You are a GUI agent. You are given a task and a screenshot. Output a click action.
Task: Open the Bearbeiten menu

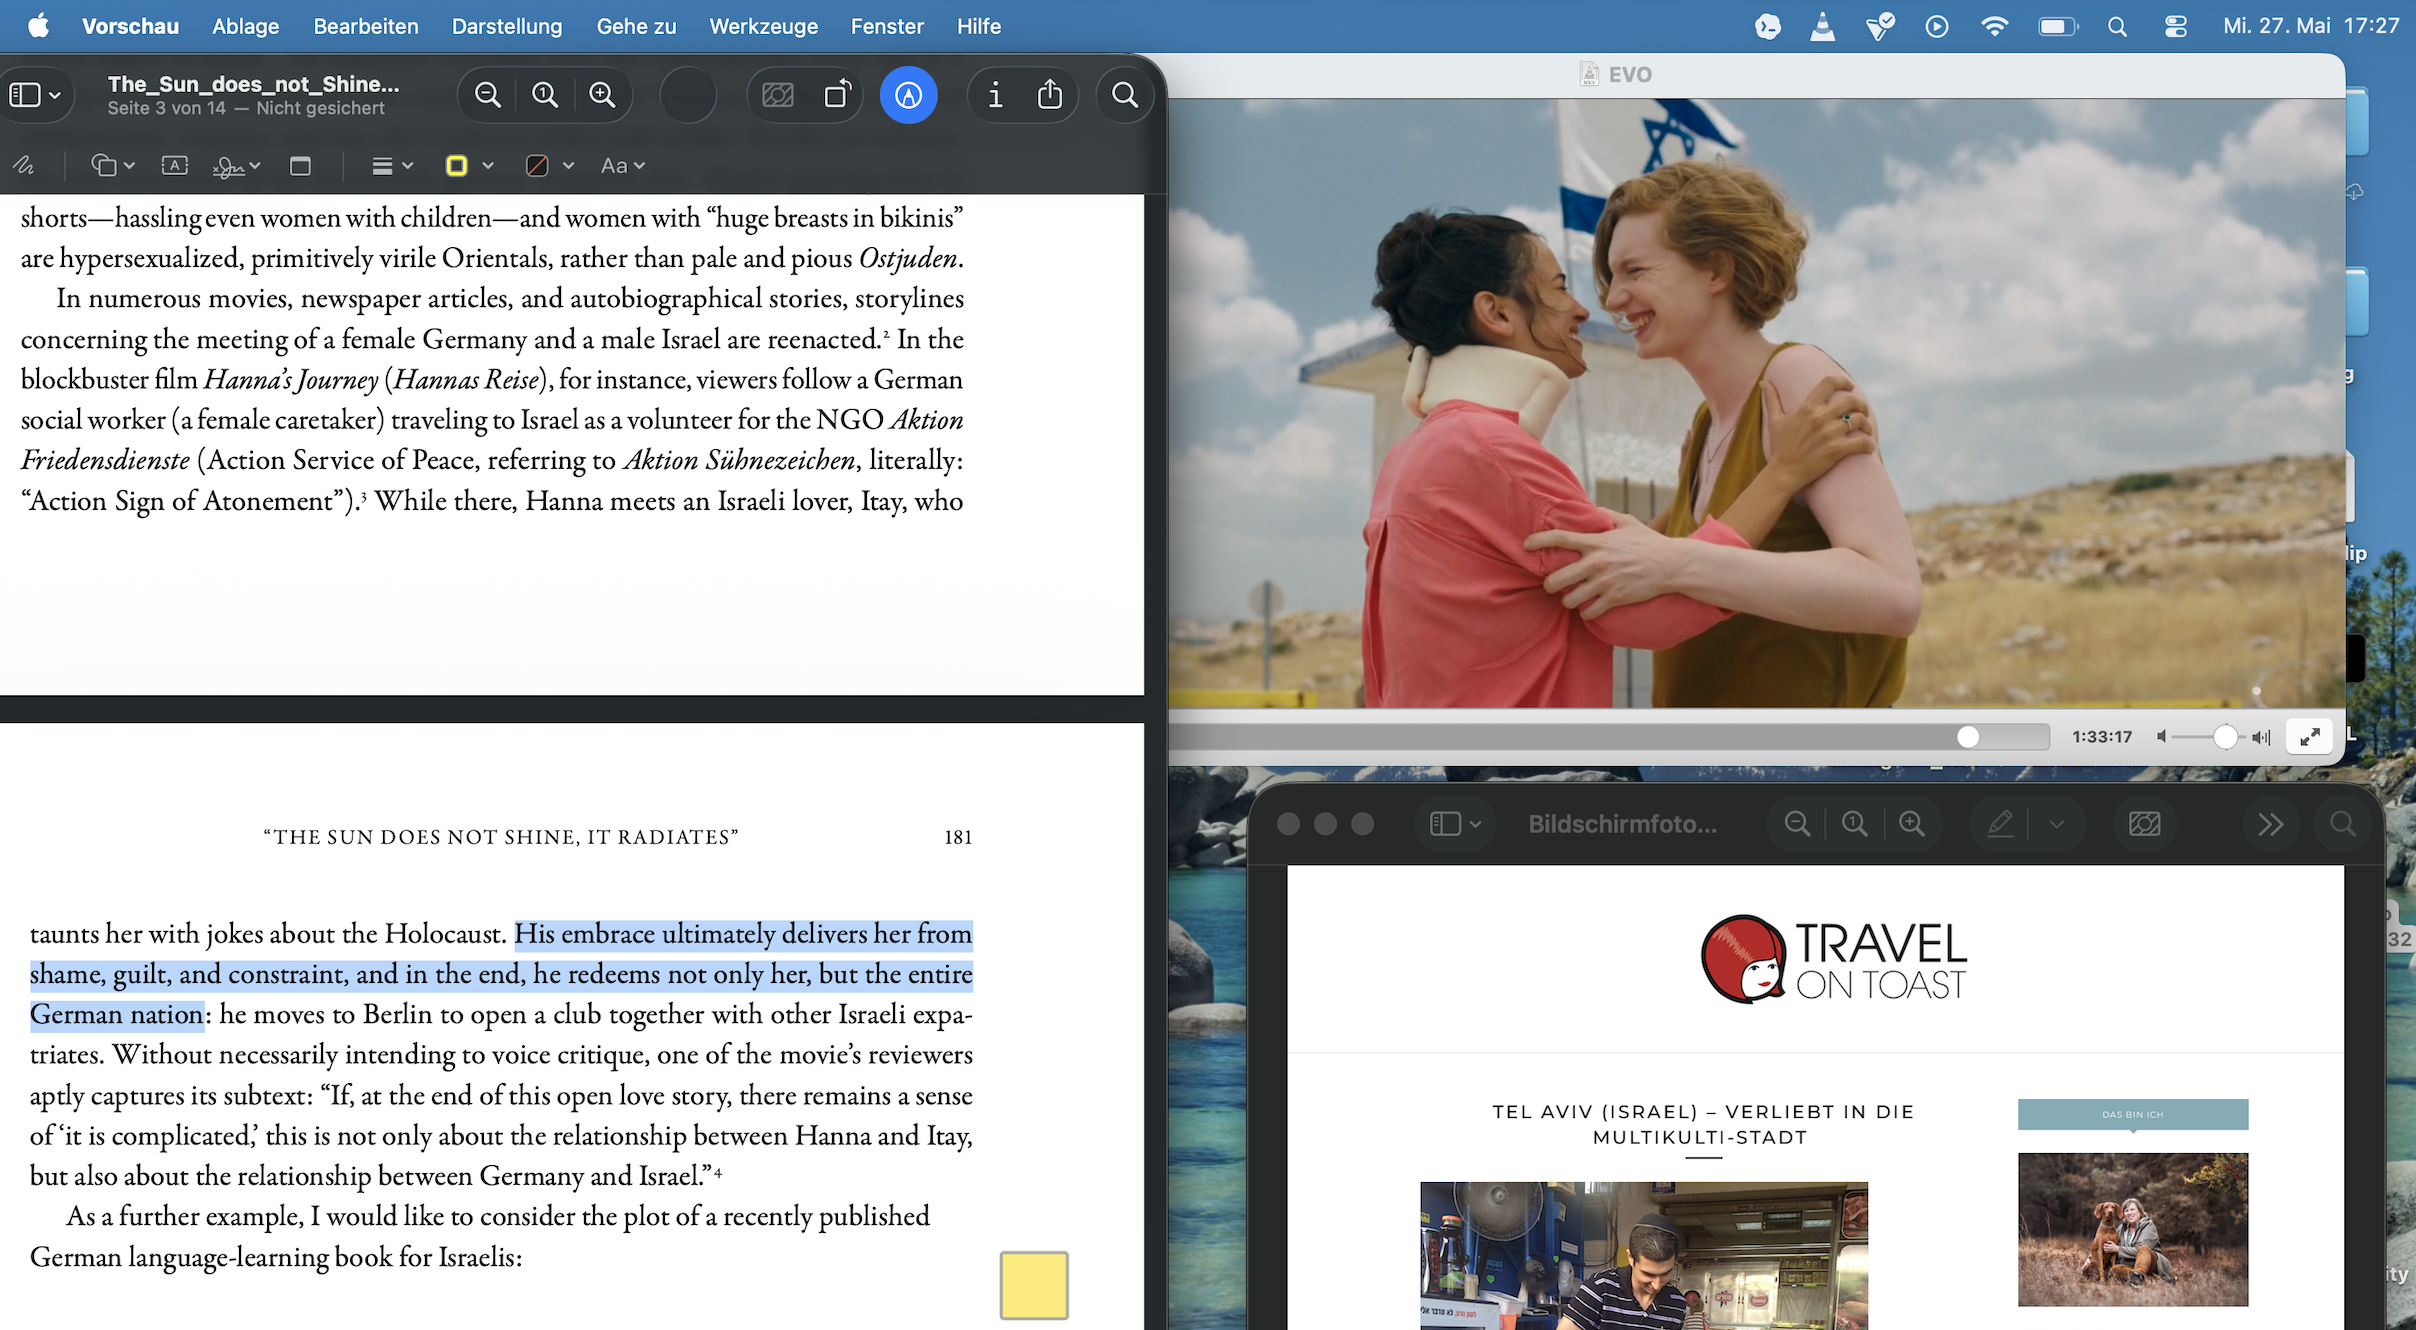pyautogui.click(x=366, y=26)
